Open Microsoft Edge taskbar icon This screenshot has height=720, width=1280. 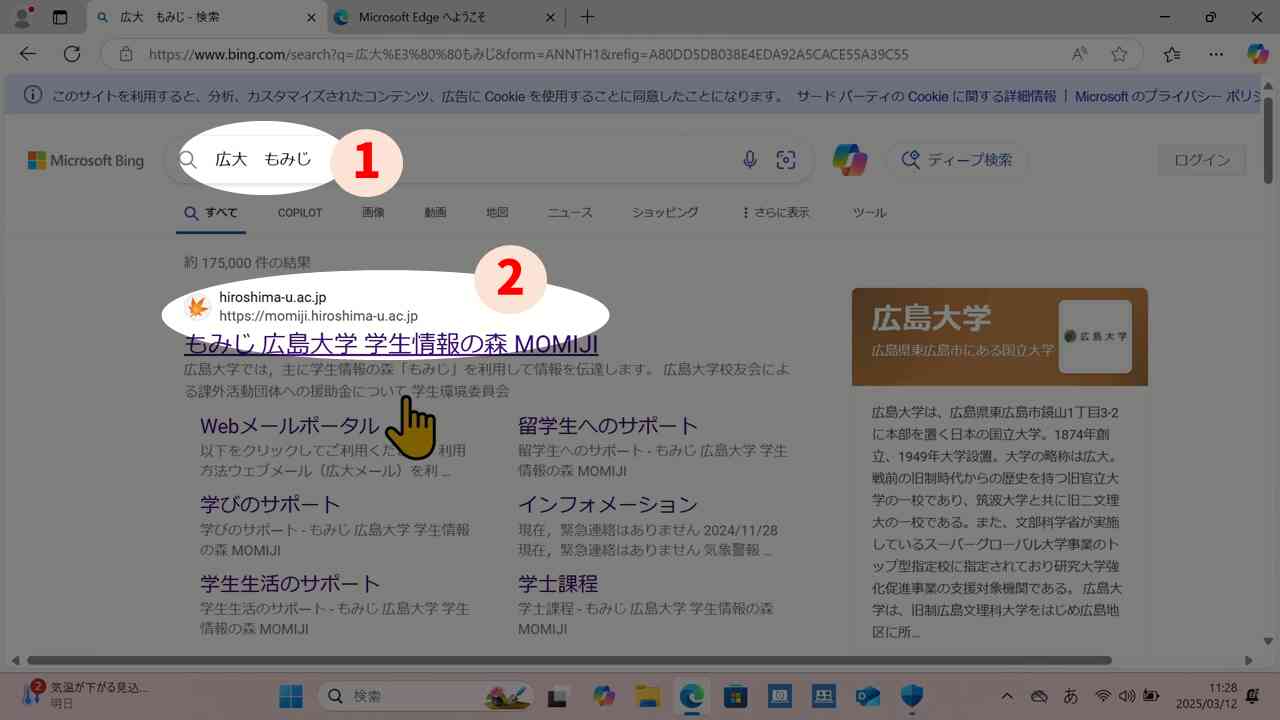(692, 695)
